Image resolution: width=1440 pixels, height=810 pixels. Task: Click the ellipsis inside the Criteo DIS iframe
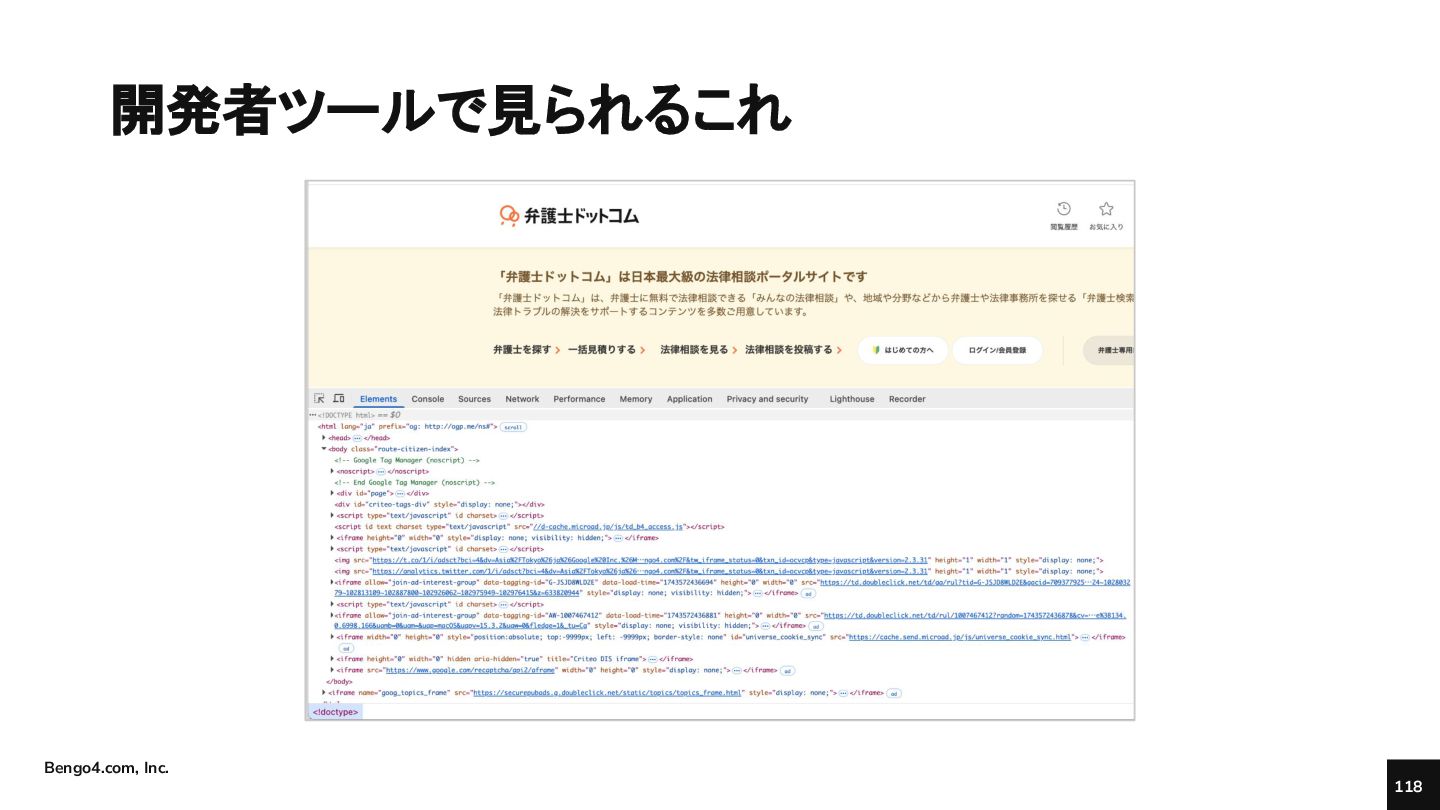[652, 659]
